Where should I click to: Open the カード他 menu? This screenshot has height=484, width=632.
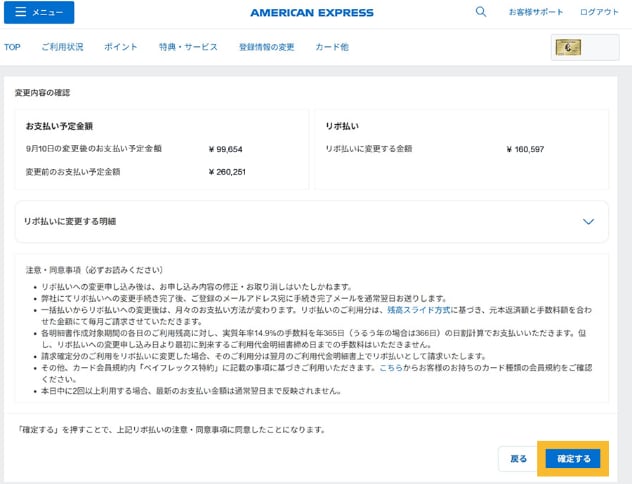[x=332, y=47]
